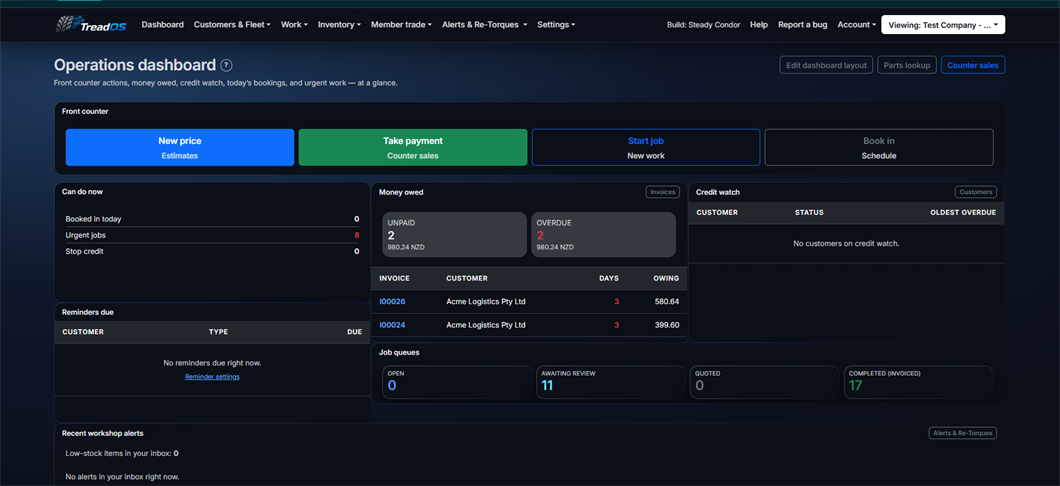Start a new job via Start job
1060x486 pixels.
pos(646,147)
